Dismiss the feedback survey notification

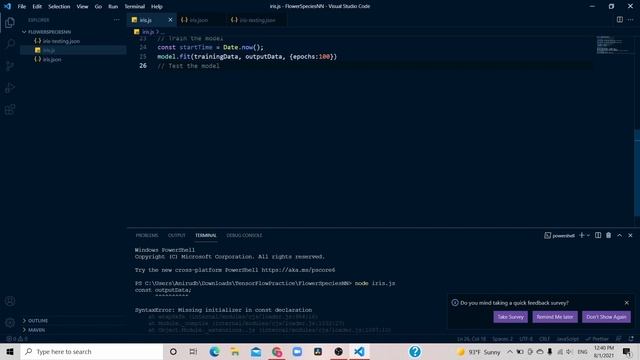tap(627, 303)
